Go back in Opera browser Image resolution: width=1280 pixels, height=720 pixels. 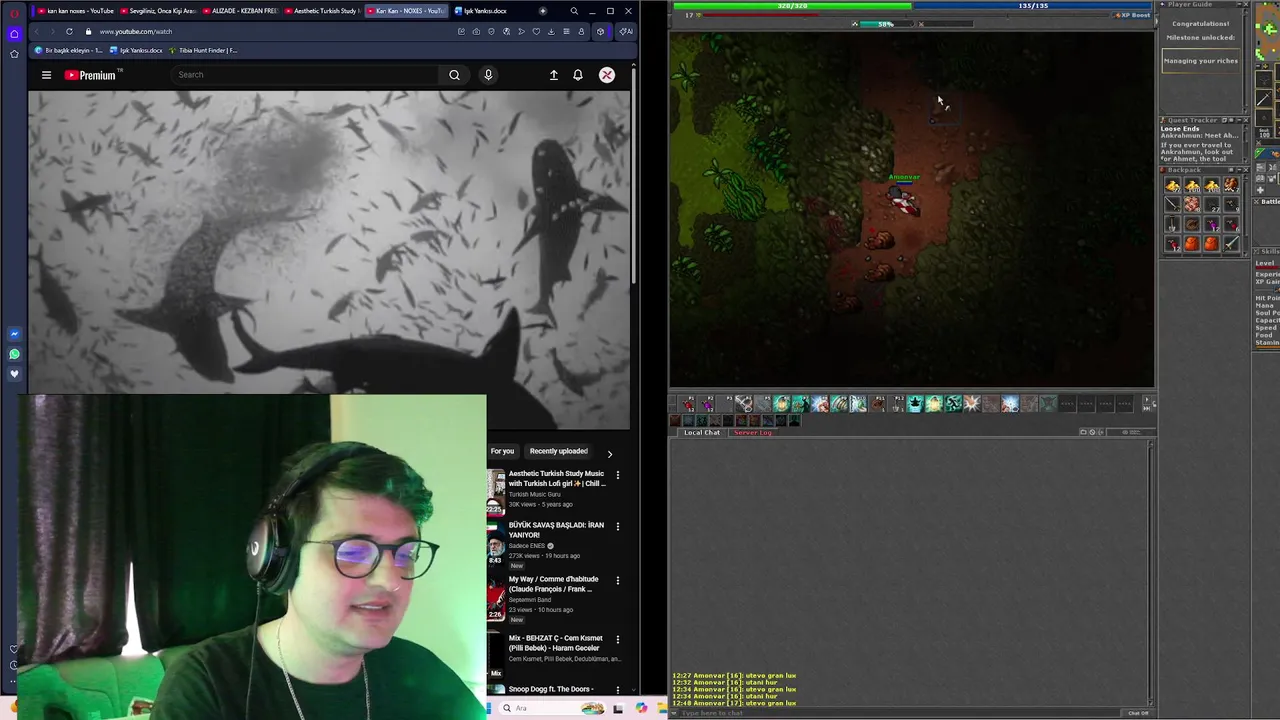pyautogui.click(x=37, y=31)
